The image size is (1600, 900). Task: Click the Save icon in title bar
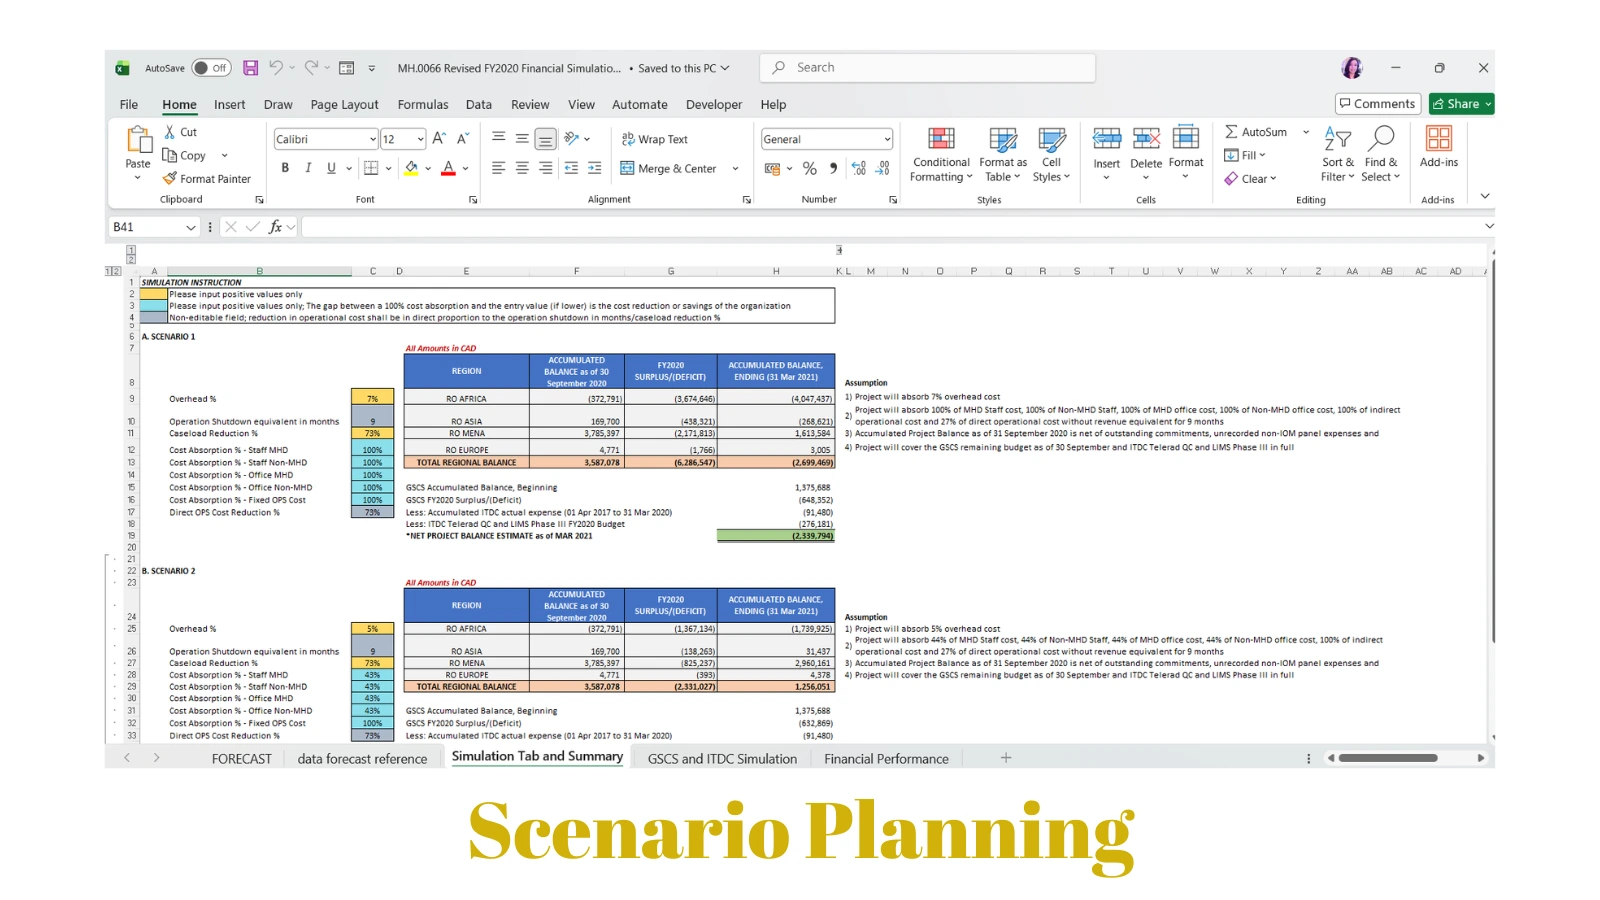[250, 68]
